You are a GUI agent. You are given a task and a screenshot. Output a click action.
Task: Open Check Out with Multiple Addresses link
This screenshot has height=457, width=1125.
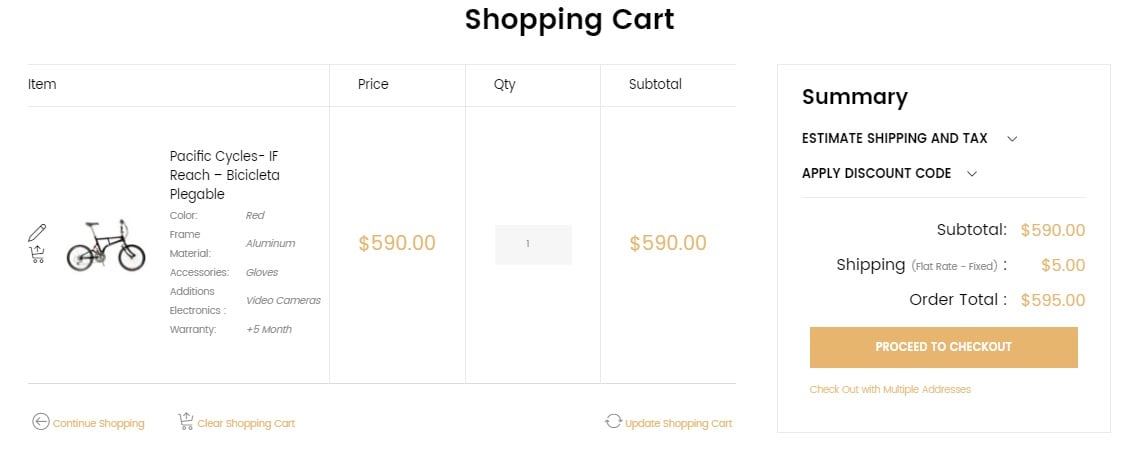click(890, 390)
